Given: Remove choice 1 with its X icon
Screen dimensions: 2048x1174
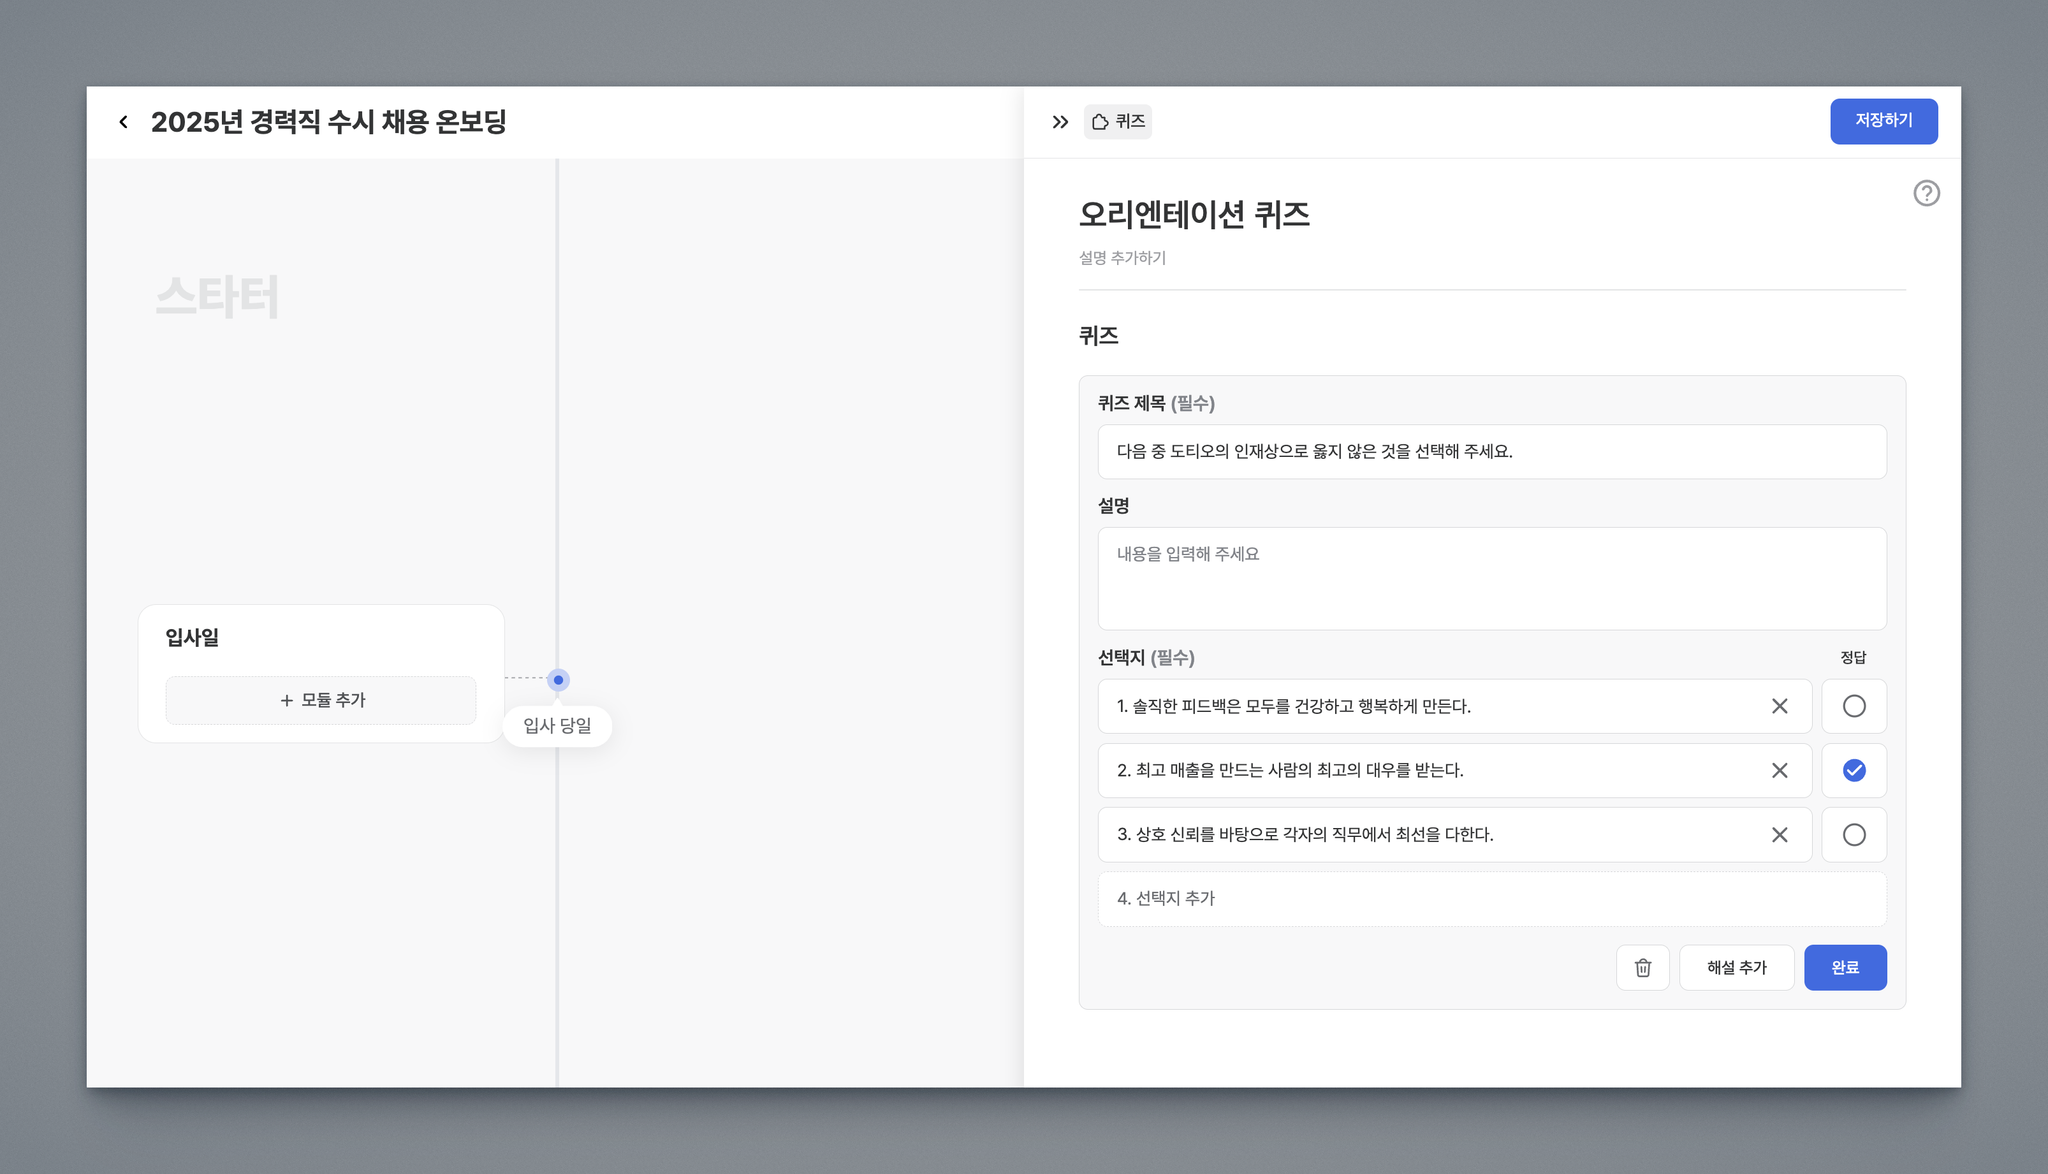Looking at the screenshot, I should click(x=1779, y=706).
